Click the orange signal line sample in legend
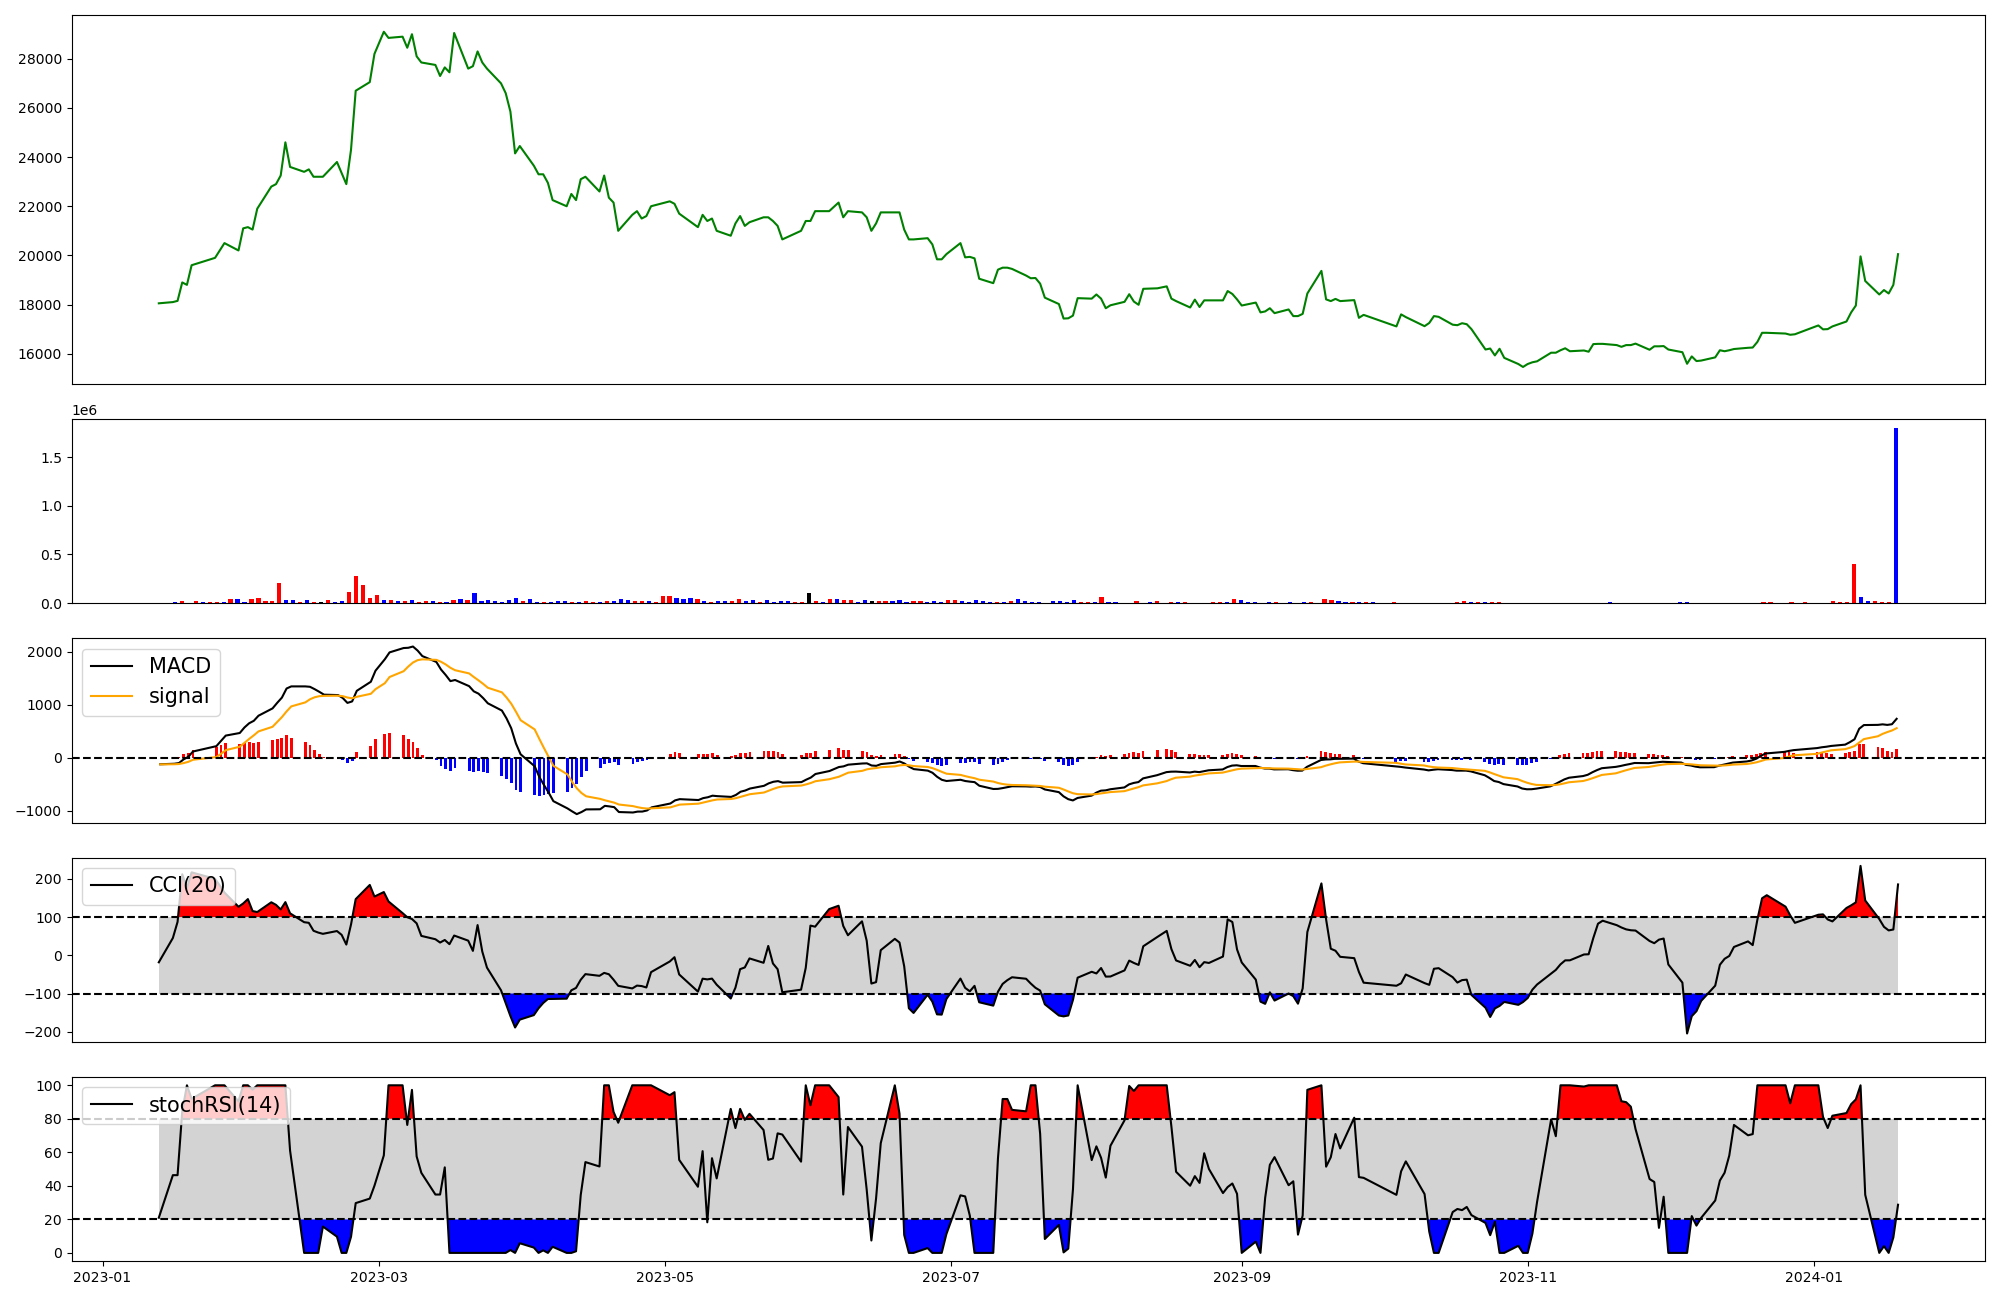Screen dimensions: 2000x1300 point(112,697)
